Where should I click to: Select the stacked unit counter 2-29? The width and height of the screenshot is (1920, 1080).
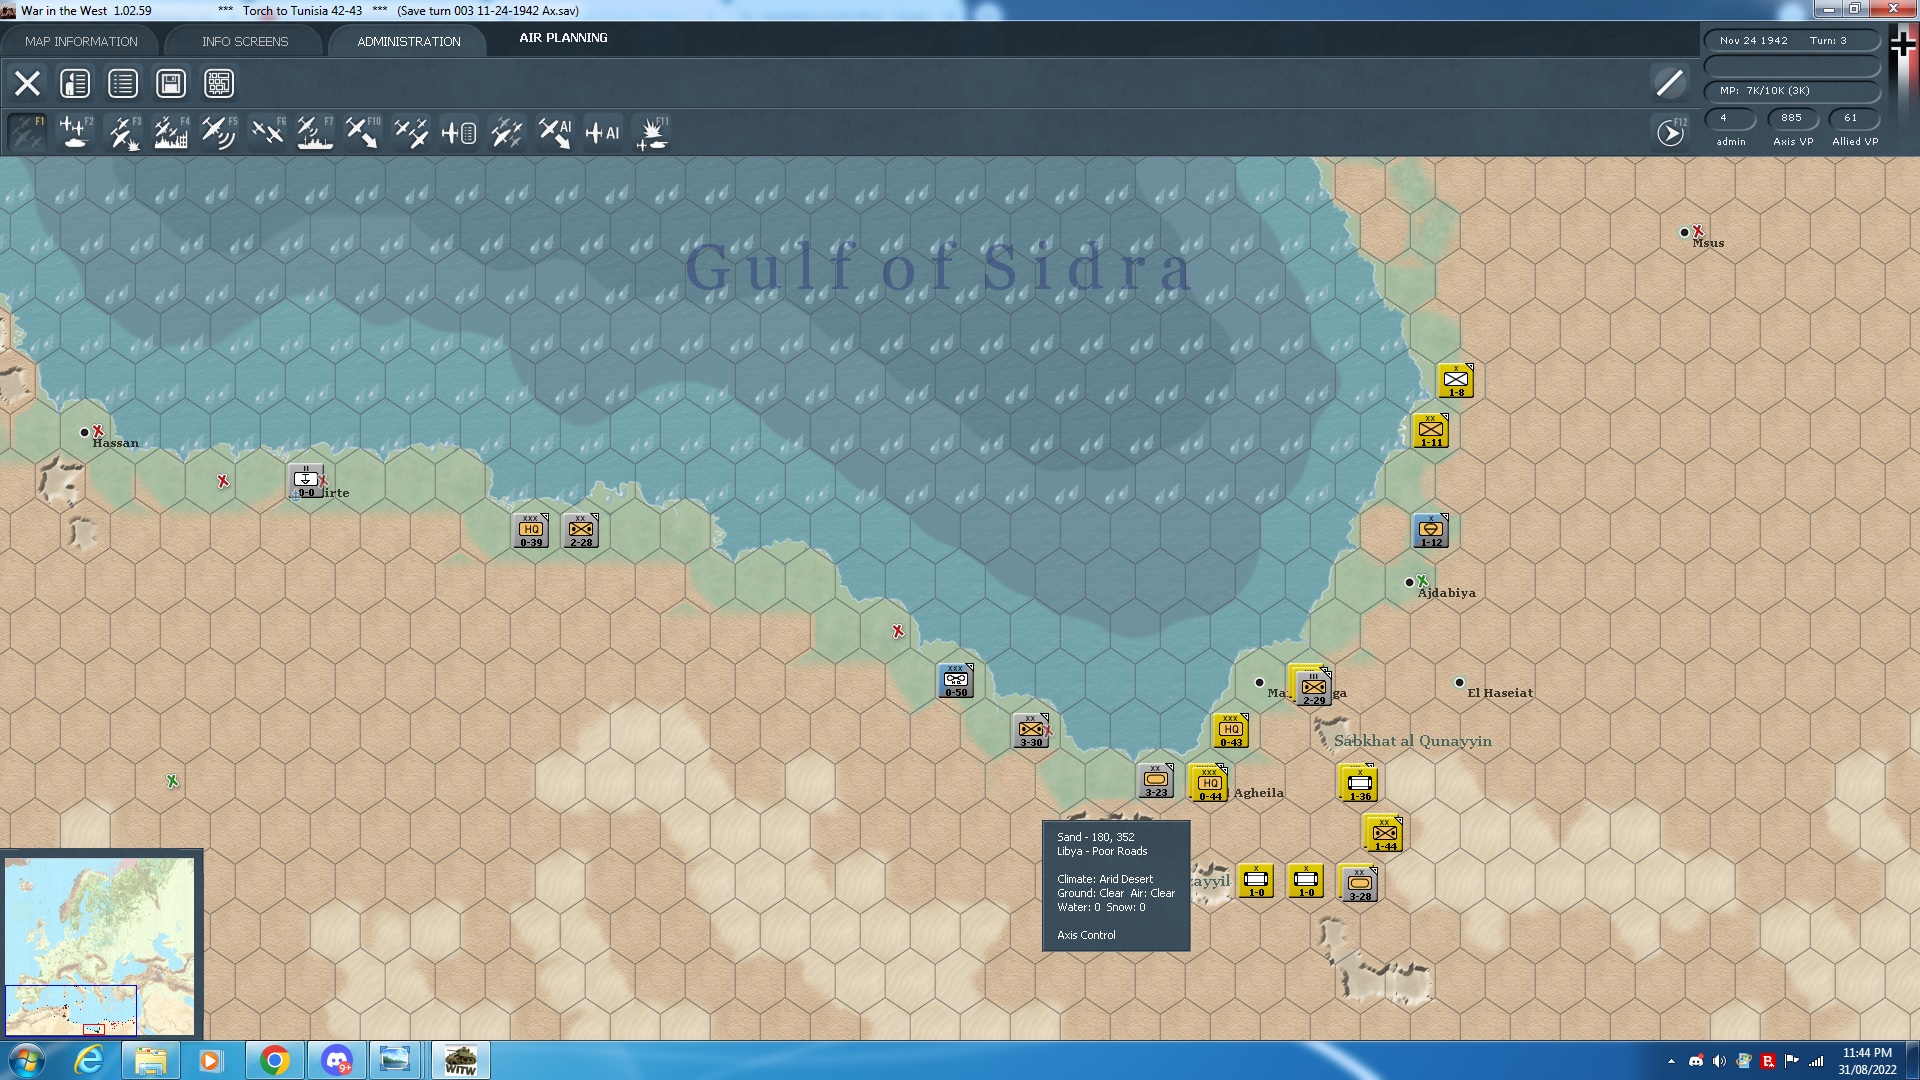pos(1312,686)
